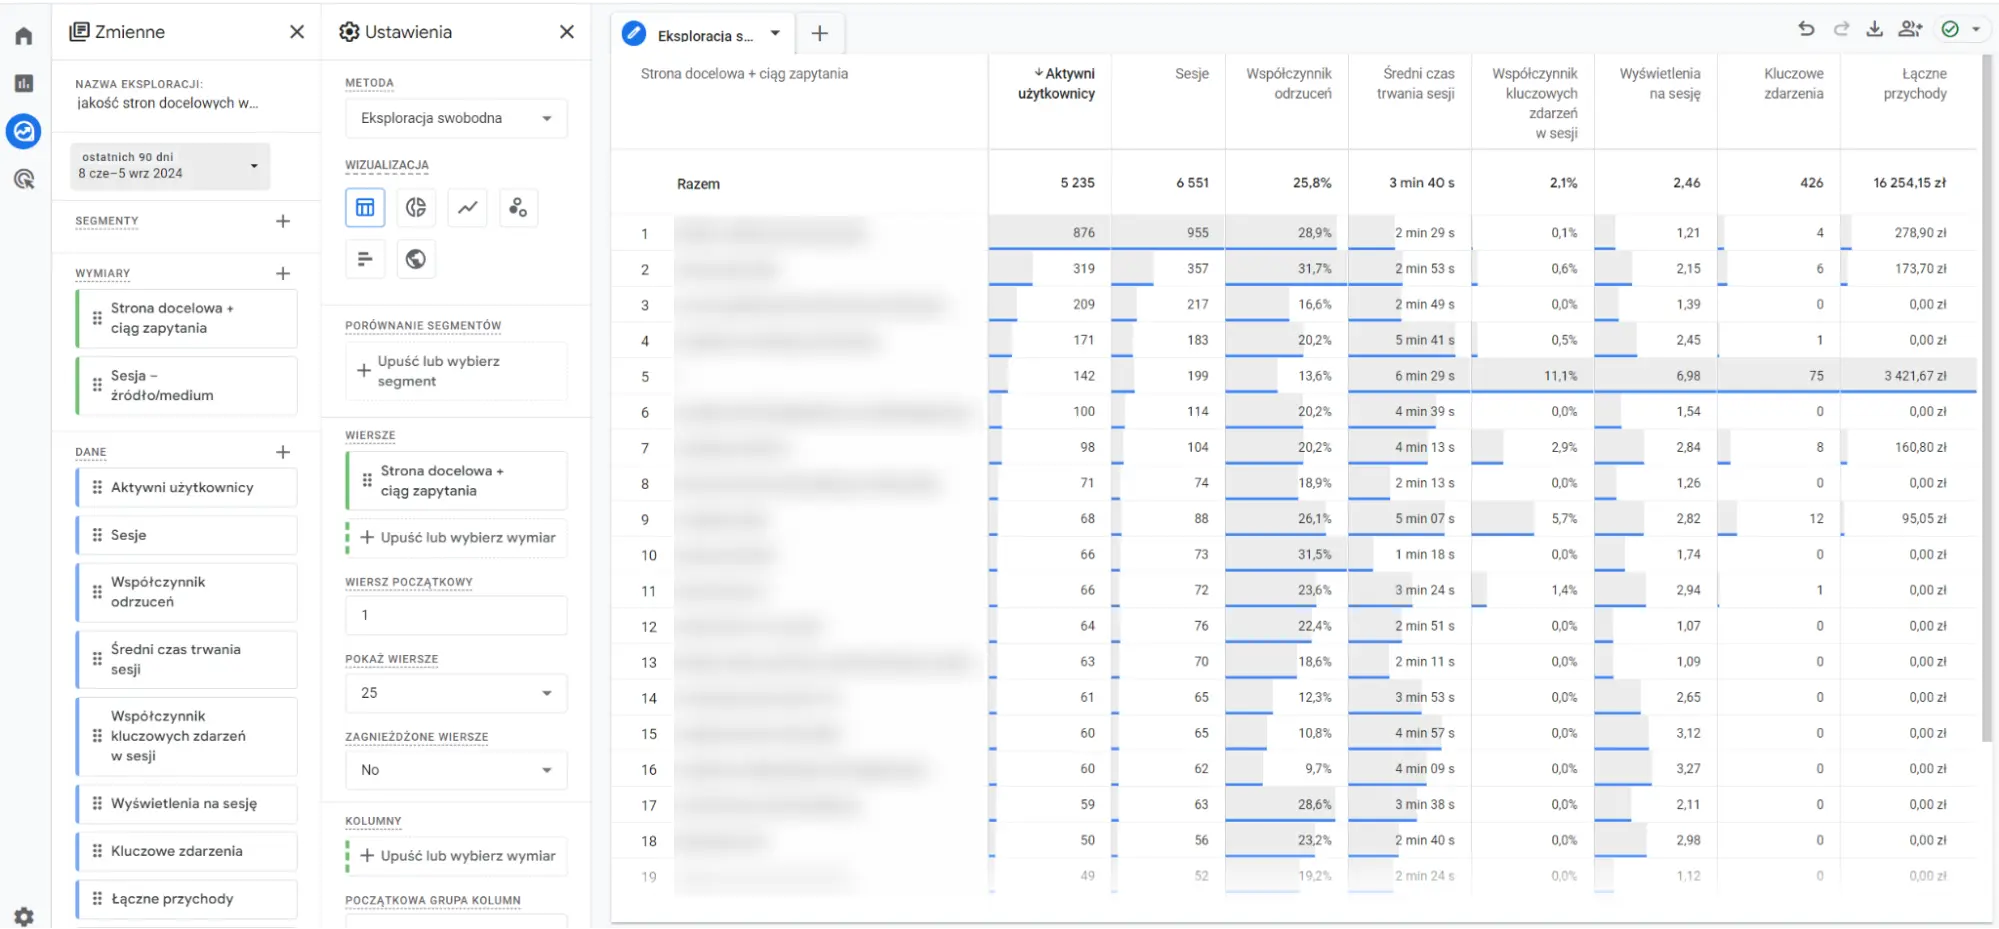
Task: Sort by the Aktywni użytkownicy column header
Action: click(1056, 84)
